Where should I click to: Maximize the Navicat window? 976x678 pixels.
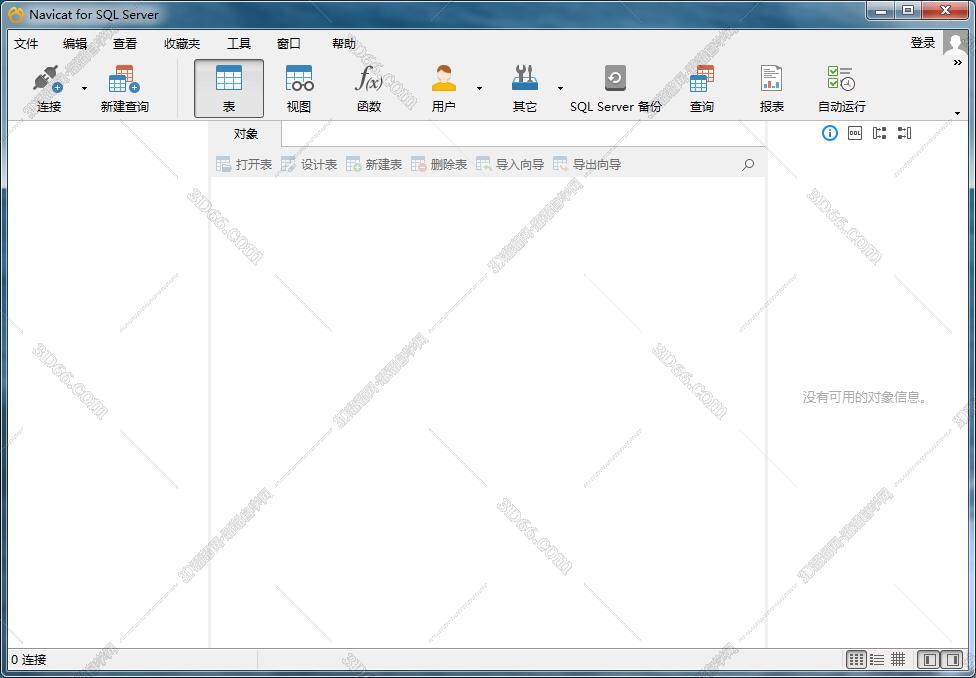click(x=908, y=10)
